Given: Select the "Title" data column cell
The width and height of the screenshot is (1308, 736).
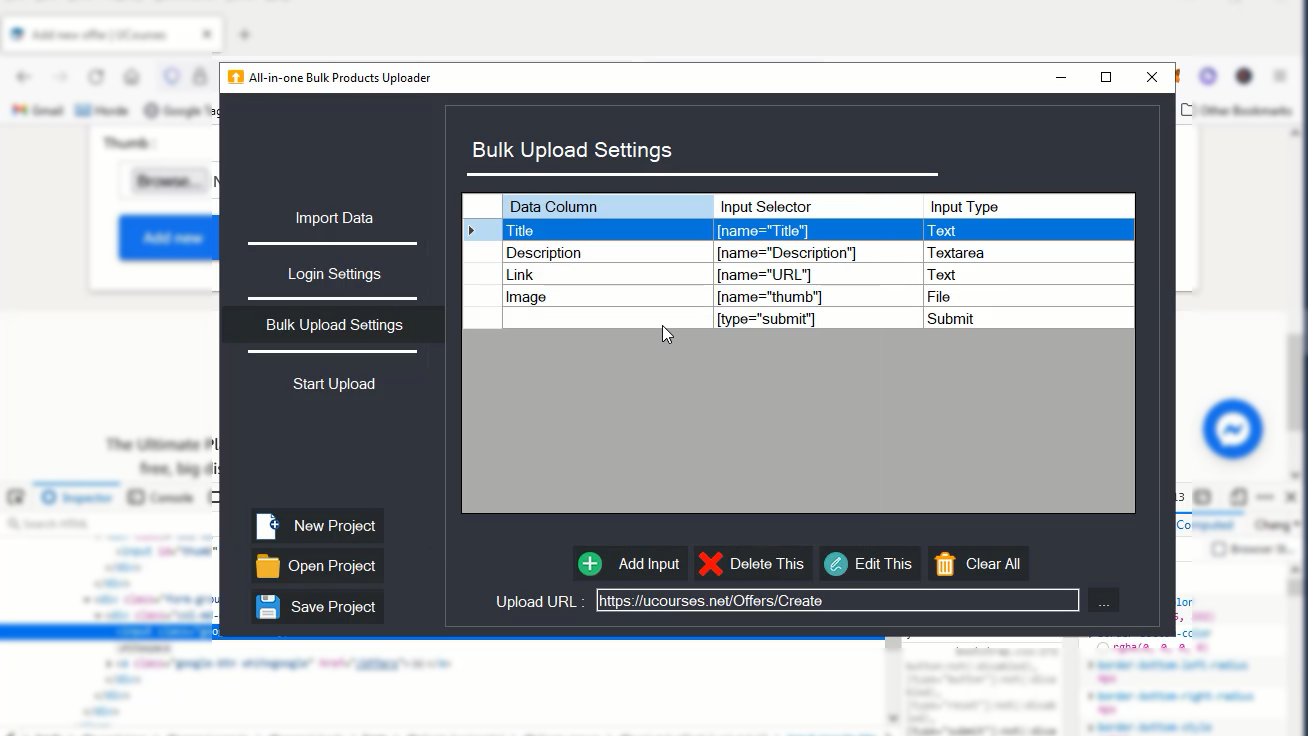Looking at the screenshot, I should pos(608,231).
